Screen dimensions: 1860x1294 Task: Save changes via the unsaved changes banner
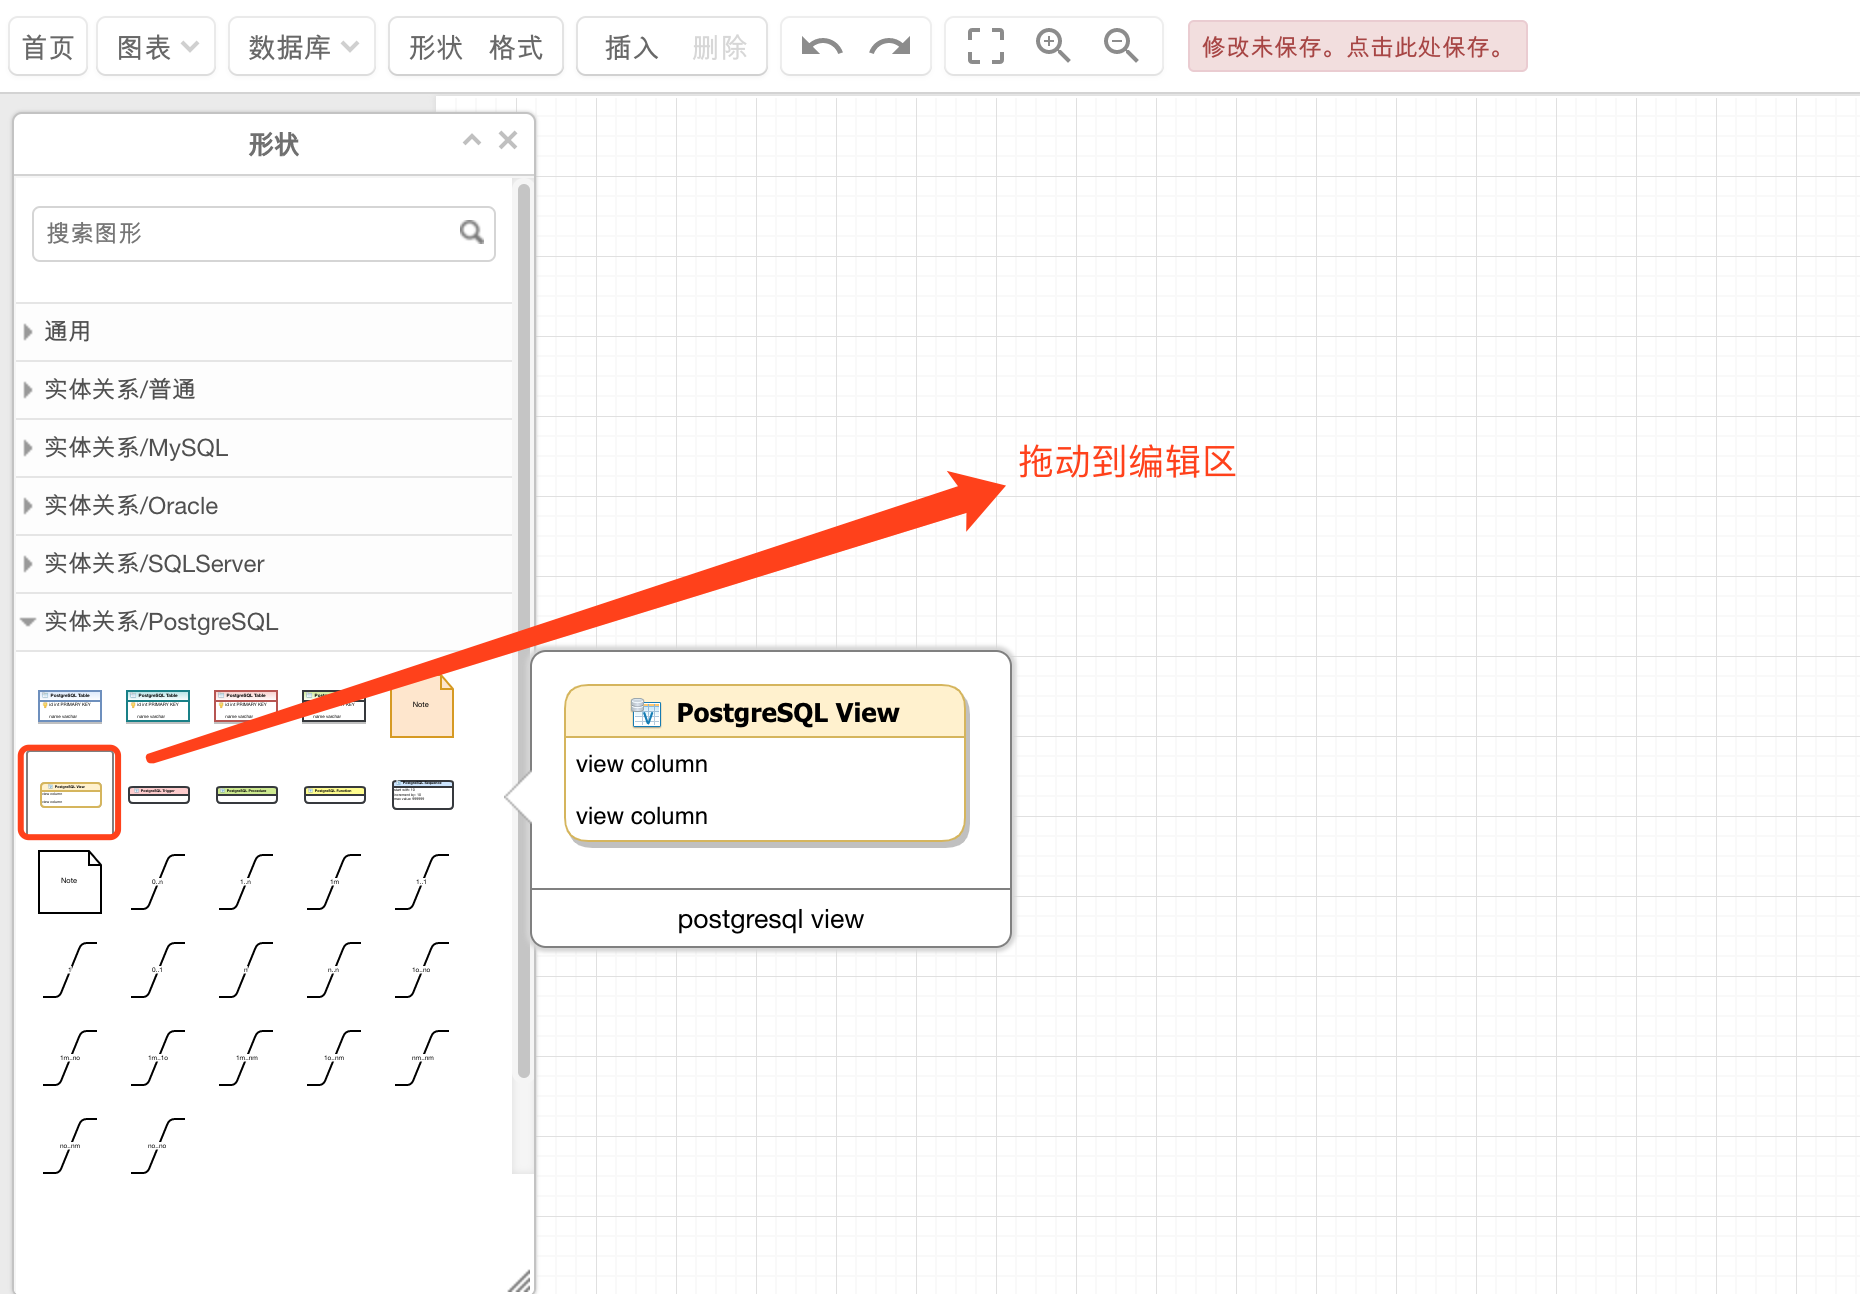pos(1356,46)
